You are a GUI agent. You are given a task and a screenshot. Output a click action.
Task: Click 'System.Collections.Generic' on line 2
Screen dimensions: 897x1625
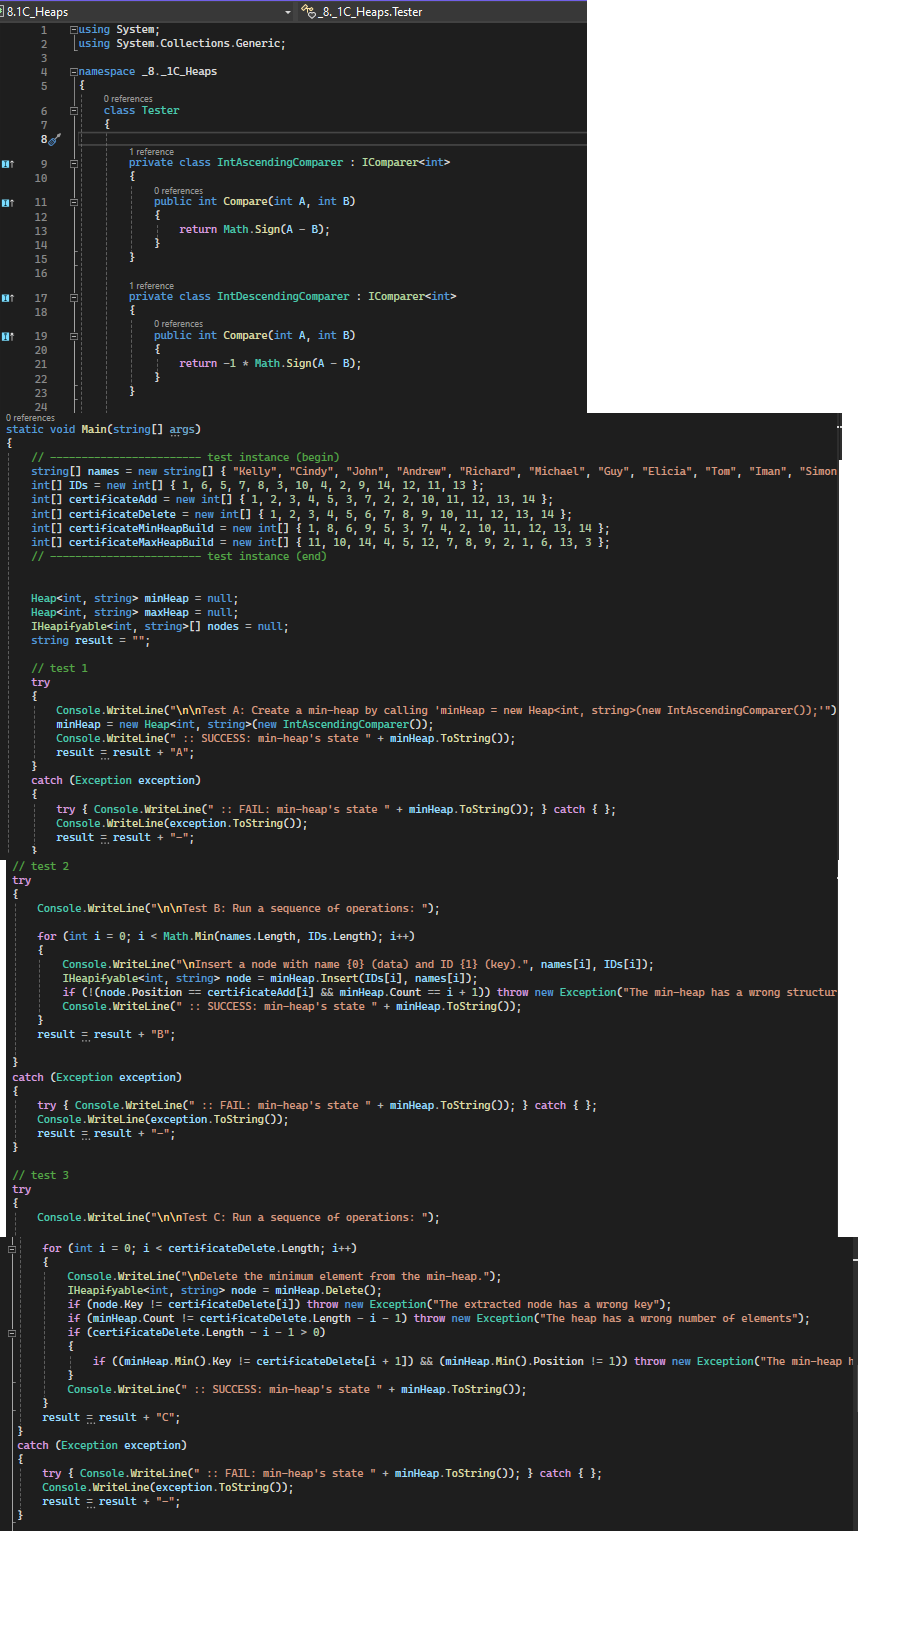(x=200, y=43)
